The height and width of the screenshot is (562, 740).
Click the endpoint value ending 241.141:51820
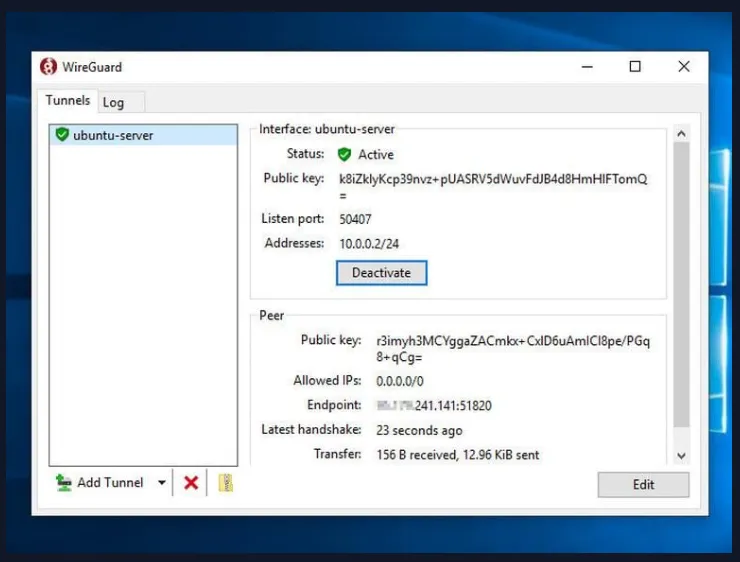pyautogui.click(x=434, y=405)
